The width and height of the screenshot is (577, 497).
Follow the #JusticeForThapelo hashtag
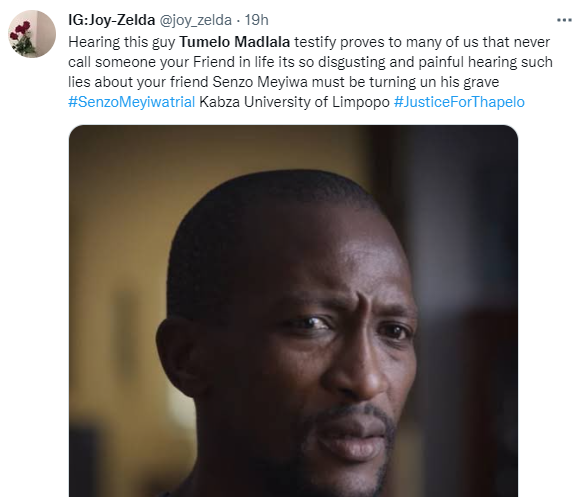click(x=459, y=102)
